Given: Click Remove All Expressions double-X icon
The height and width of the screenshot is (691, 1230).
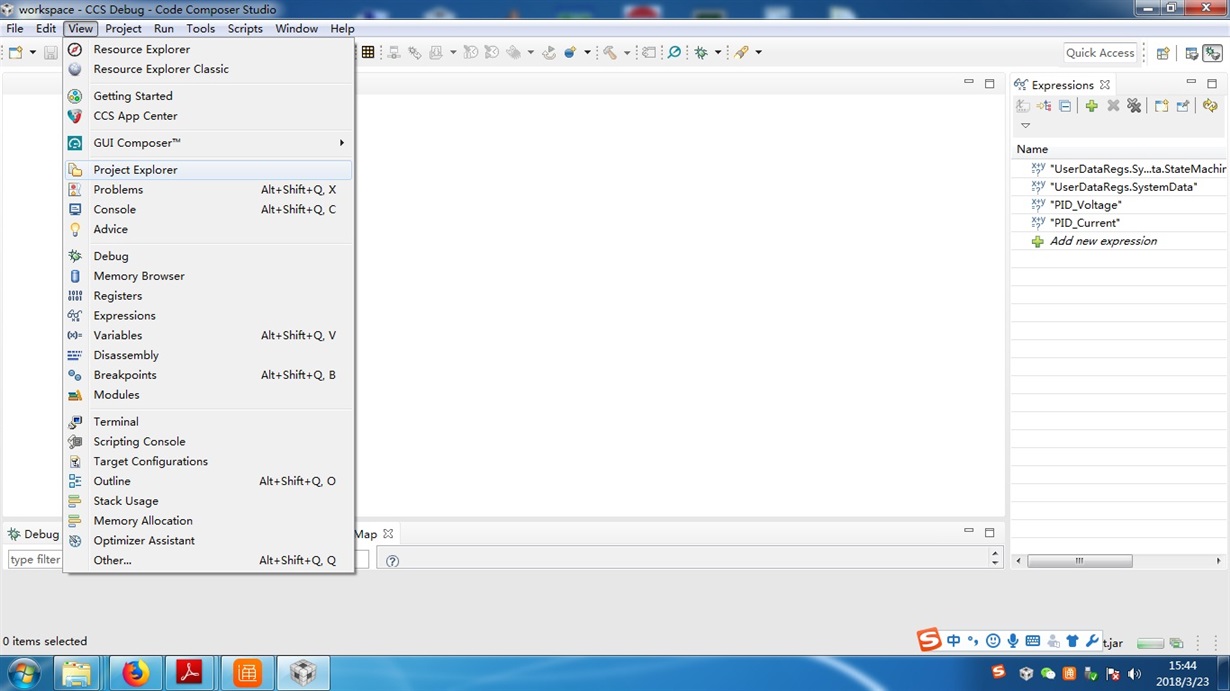Looking at the screenshot, I should click(x=1134, y=106).
